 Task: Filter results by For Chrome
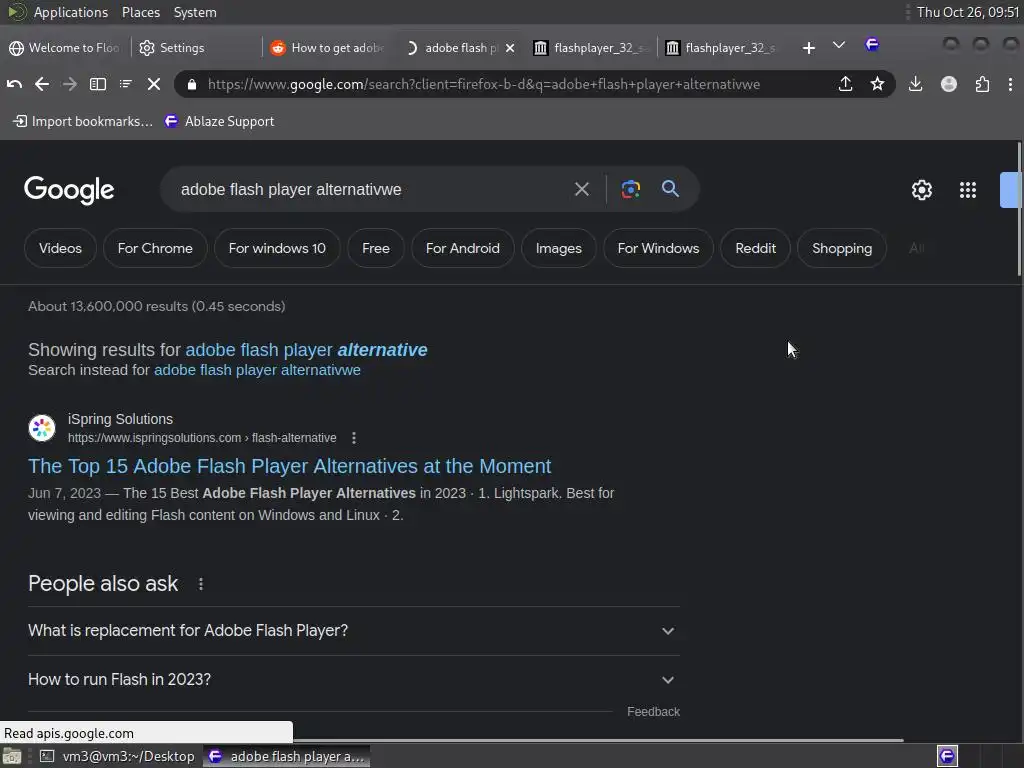coord(155,248)
